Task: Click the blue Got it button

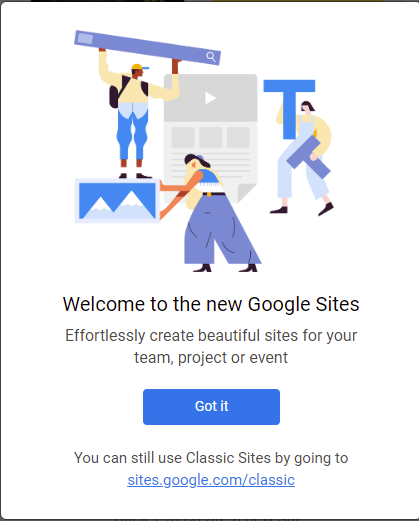Action: tap(211, 407)
